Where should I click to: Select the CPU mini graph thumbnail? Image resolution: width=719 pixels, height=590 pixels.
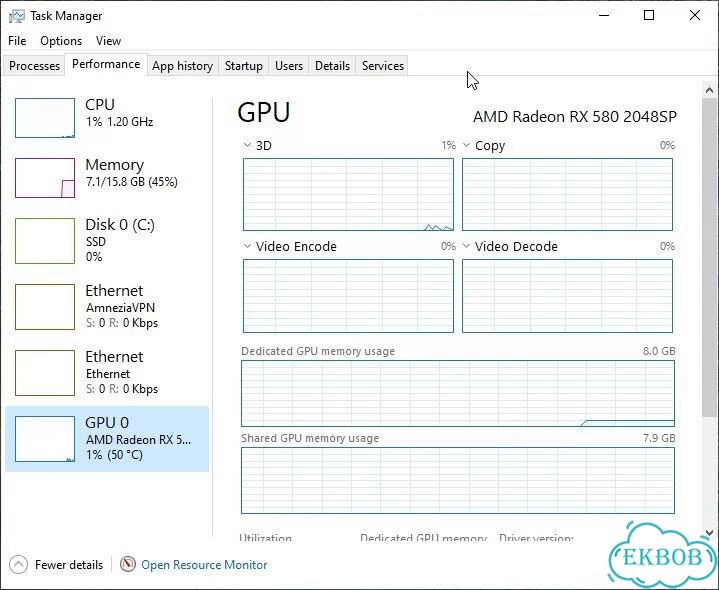[45, 118]
